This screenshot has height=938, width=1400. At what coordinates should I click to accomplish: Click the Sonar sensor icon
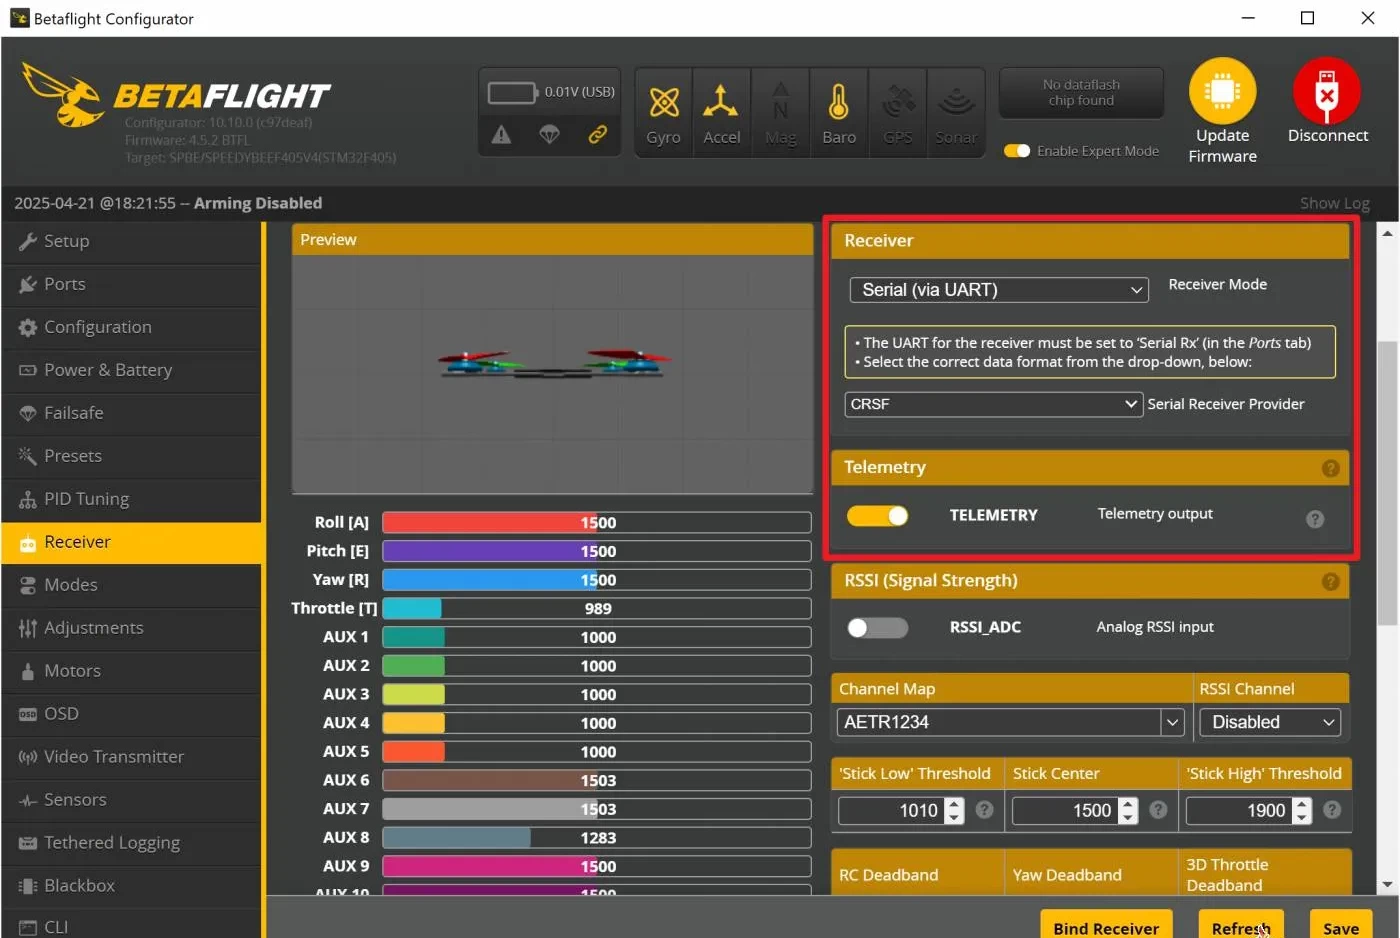957,101
